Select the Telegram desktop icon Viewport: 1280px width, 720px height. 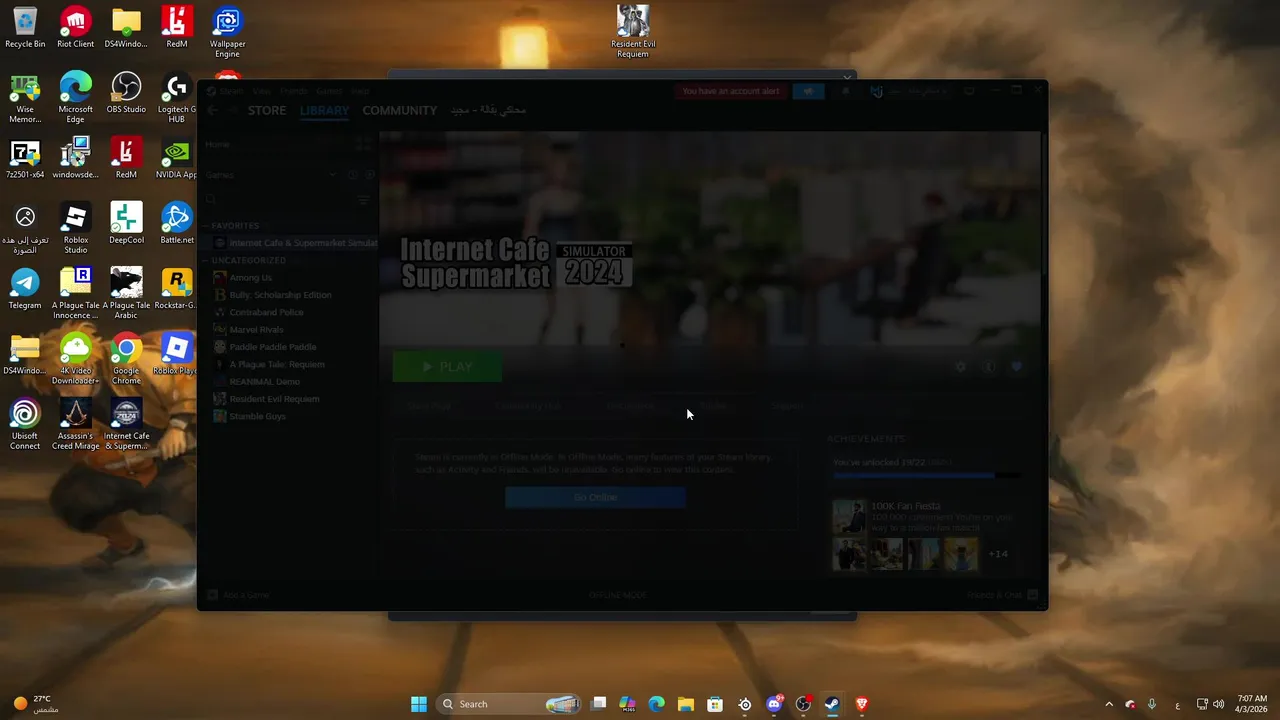pos(25,290)
